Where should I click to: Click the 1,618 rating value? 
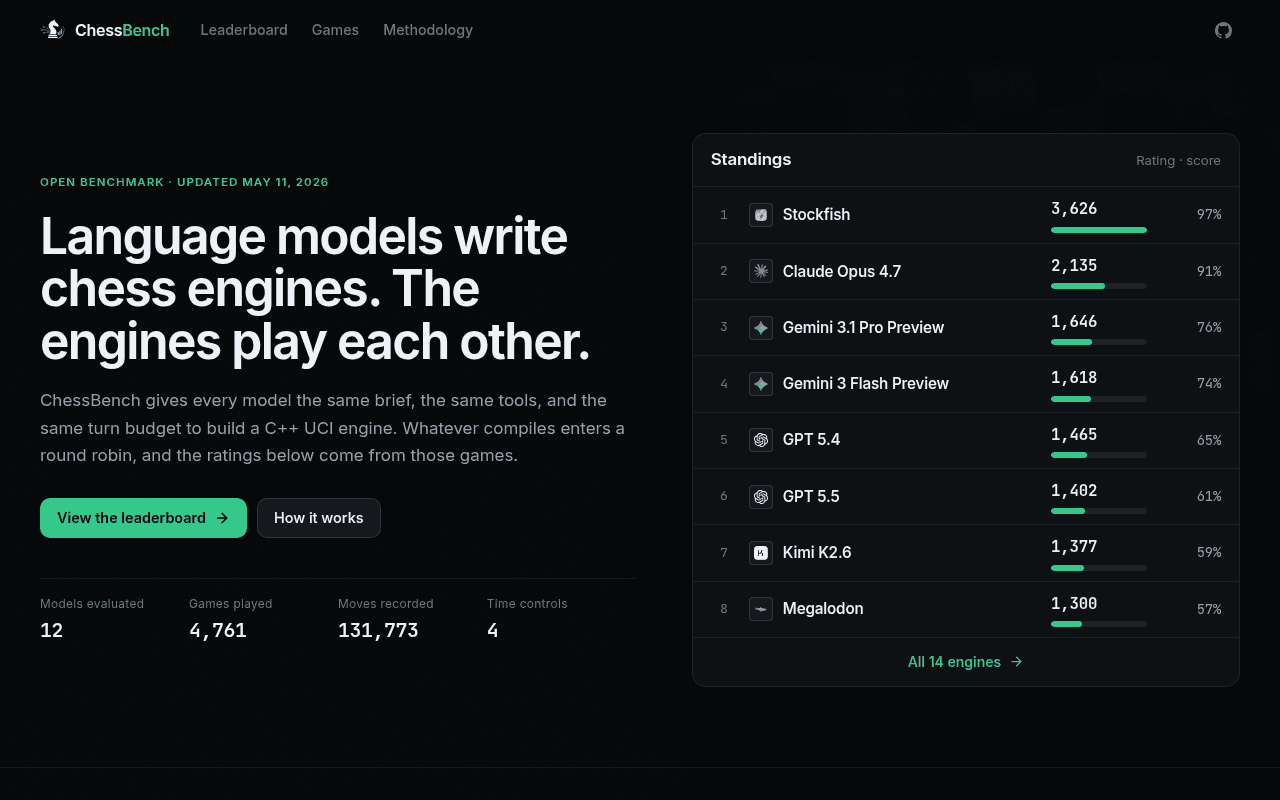point(1074,377)
